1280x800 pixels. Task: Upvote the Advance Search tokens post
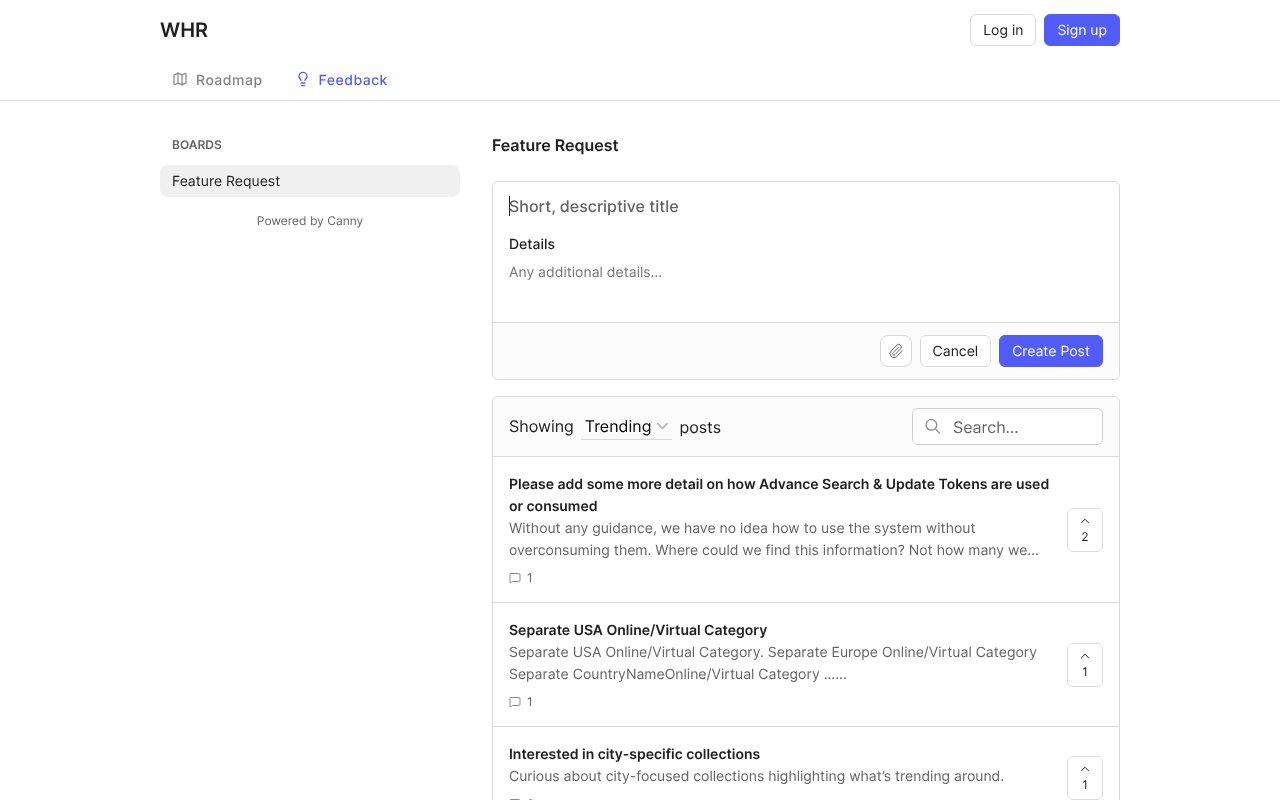(1084, 530)
